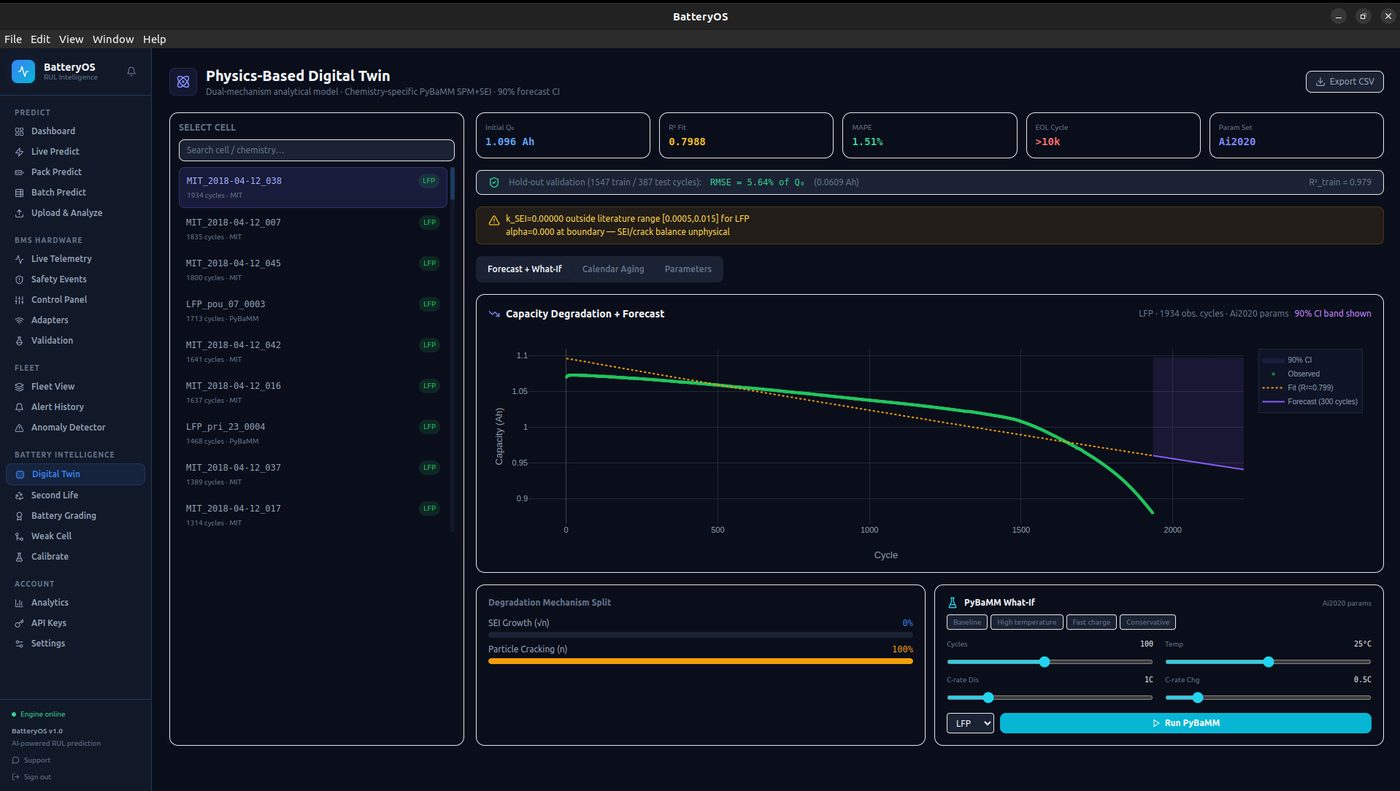Adjust the Temp slider
Screen dimensions: 1400x791
coord(1268,662)
